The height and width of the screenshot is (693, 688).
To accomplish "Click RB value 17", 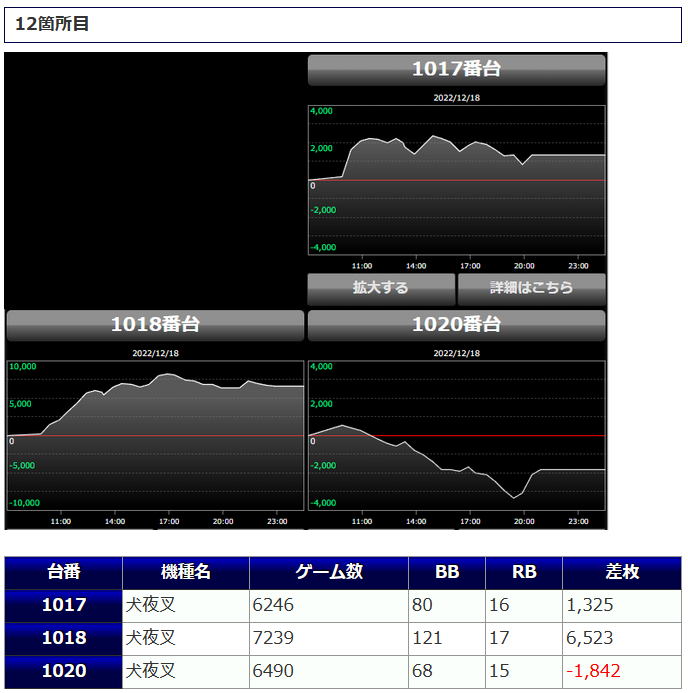I will coord(499,639).
